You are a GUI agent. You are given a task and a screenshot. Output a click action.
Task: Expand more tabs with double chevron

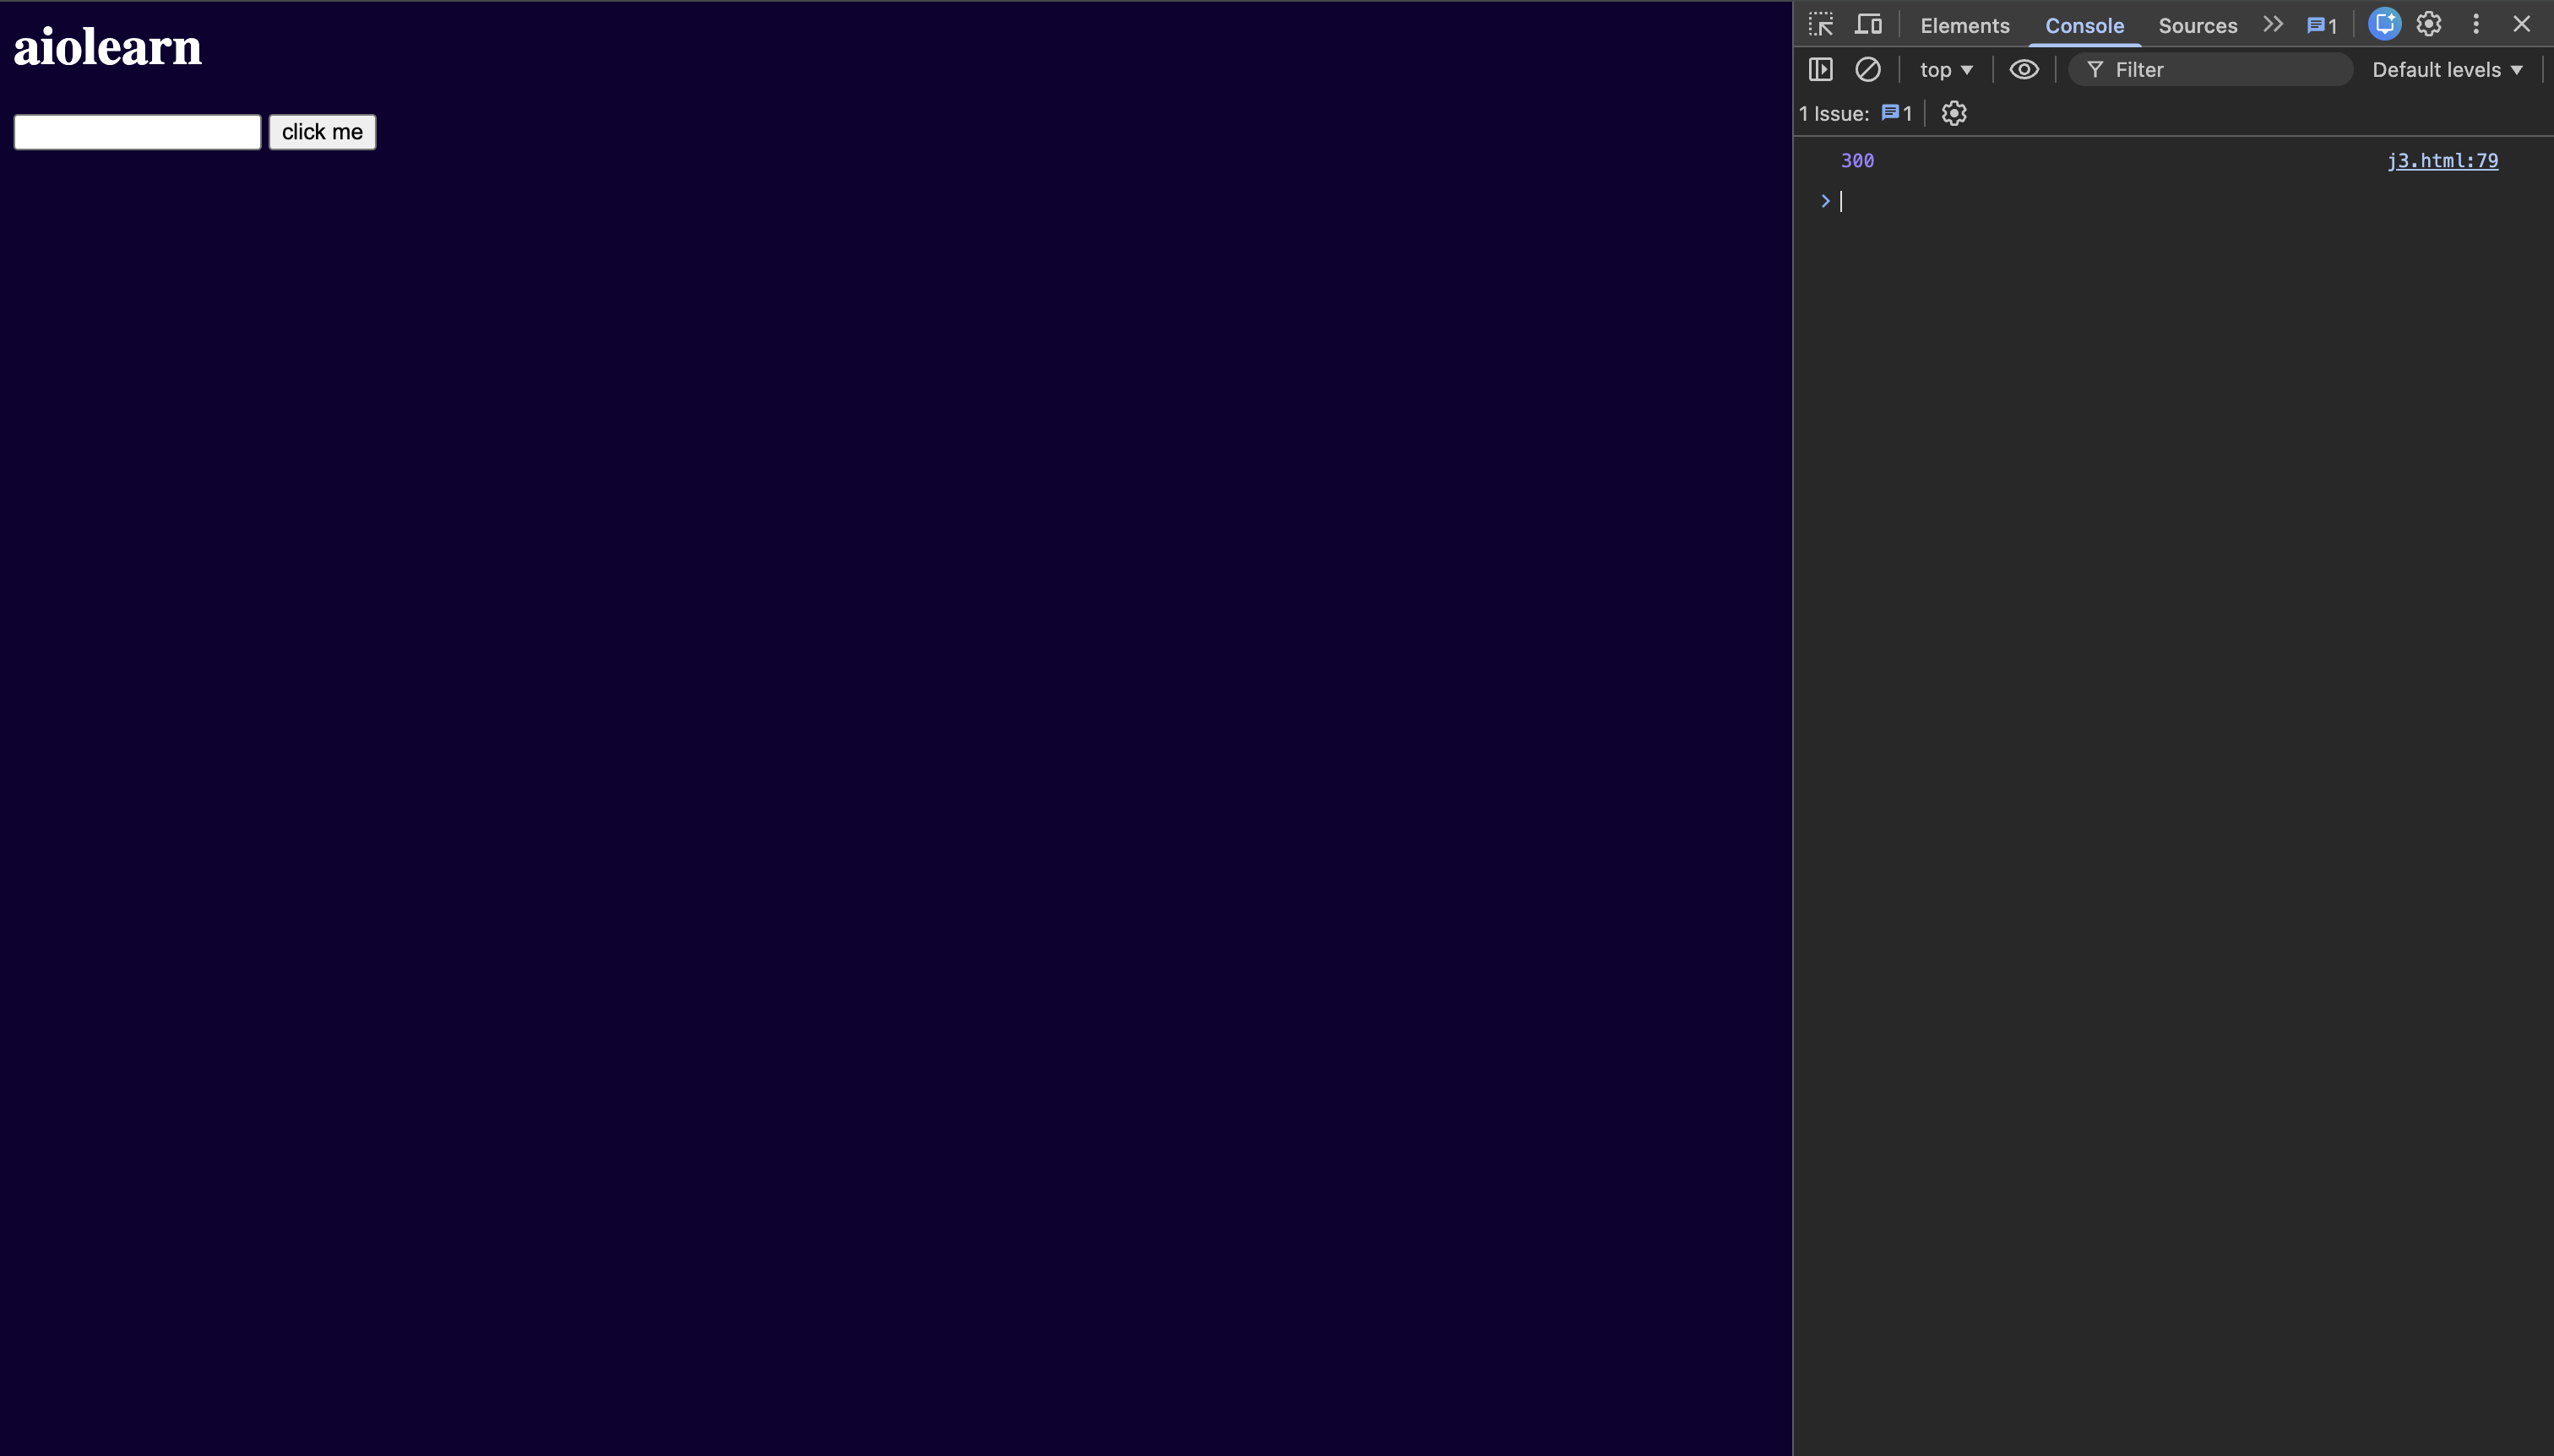pyautogui.click(x=2273, y=24)
